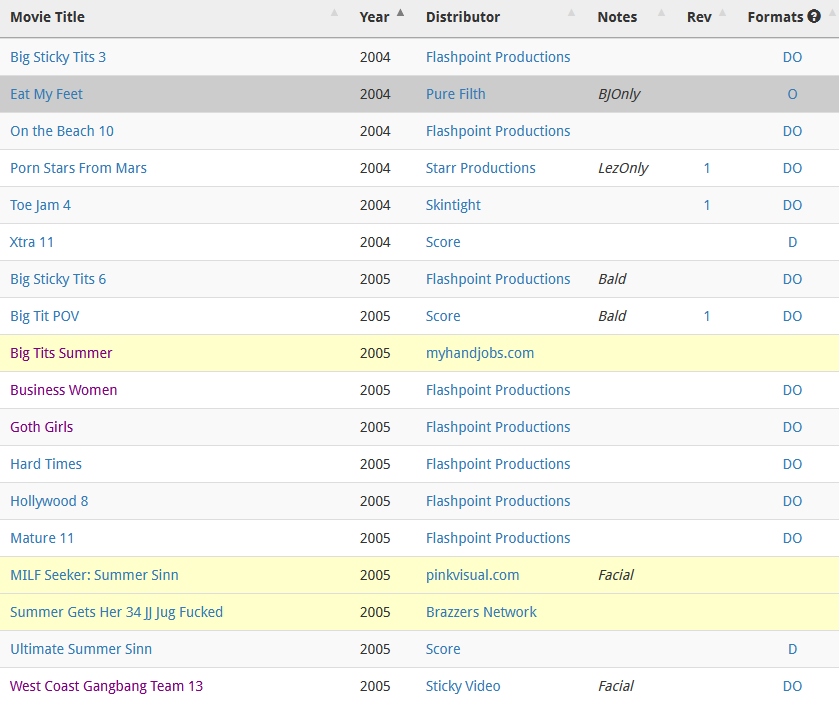Click the D format in Xtra 11 row

pos(792,242)
